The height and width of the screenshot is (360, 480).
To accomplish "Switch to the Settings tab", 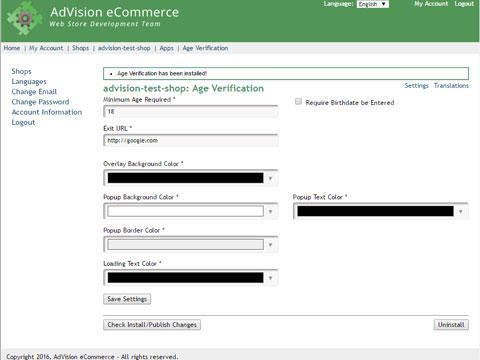I will (x=416, y=86).
